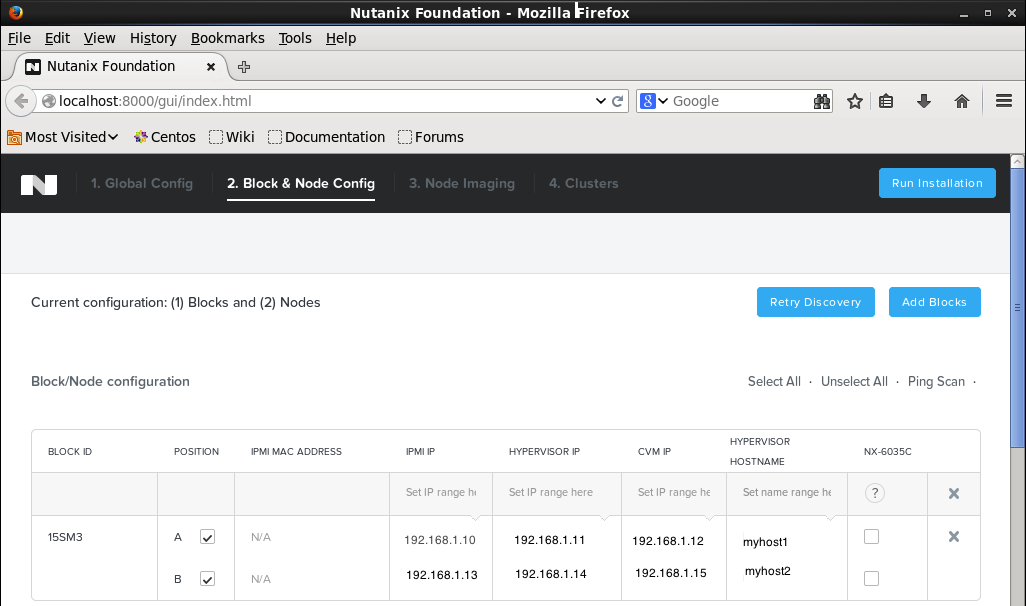The height and width of the screenshot is (606, 1026).
Task: Click the Run Installation button
Action: (937, 183)
